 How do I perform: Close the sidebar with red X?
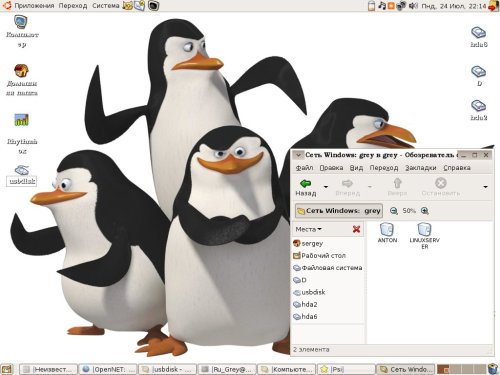tap(356, 229)
